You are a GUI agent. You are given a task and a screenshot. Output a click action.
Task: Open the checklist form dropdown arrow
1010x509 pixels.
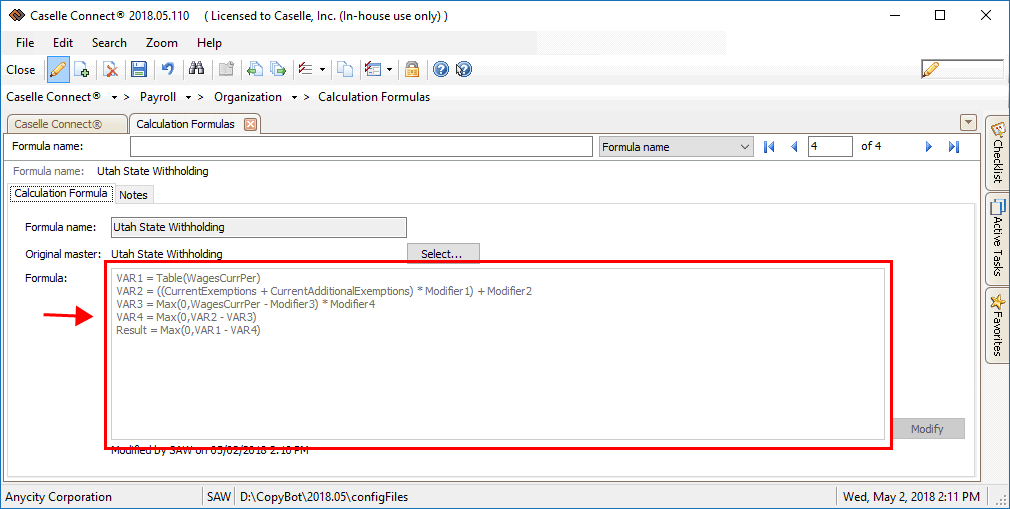coord(389,70)
